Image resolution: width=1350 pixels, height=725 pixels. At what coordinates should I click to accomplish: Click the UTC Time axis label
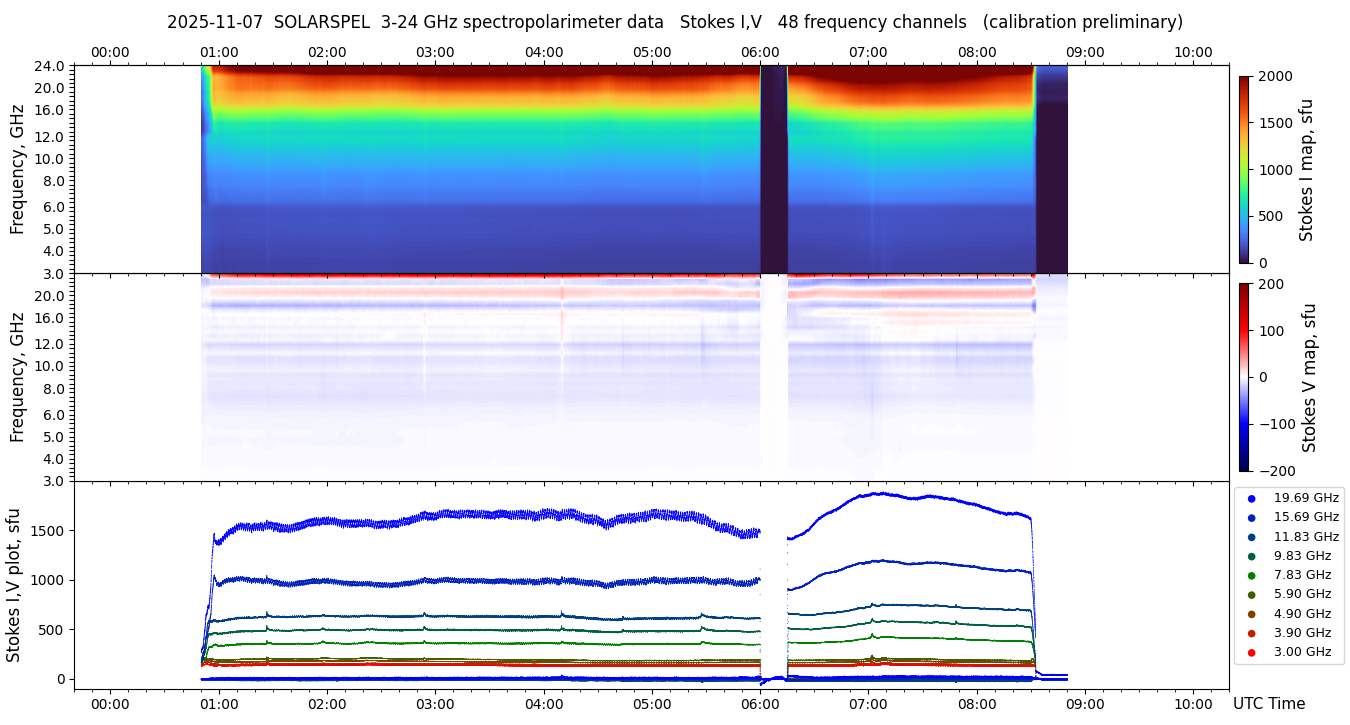tap(1268, 704)
